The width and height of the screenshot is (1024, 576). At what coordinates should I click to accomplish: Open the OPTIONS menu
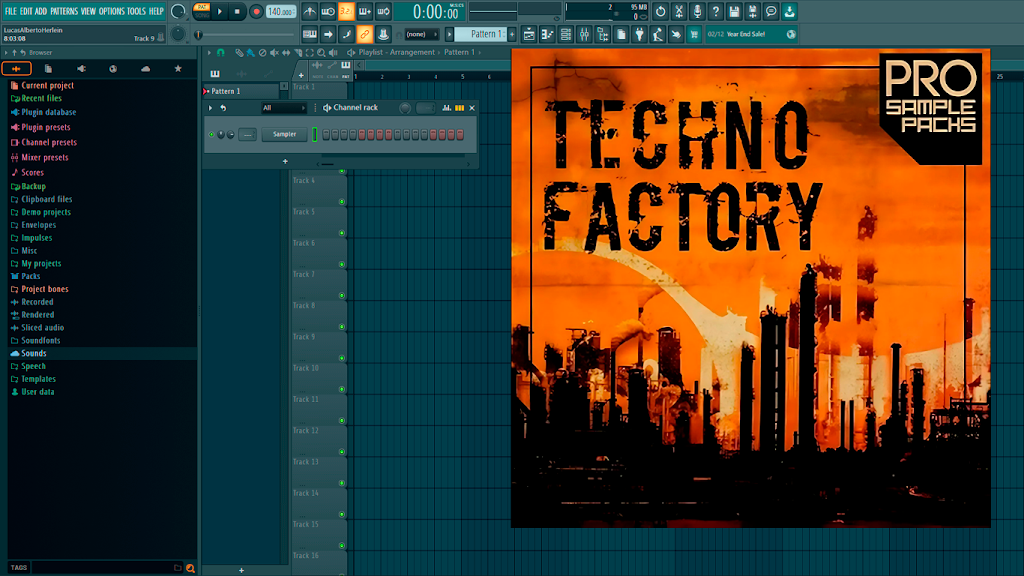112,11
